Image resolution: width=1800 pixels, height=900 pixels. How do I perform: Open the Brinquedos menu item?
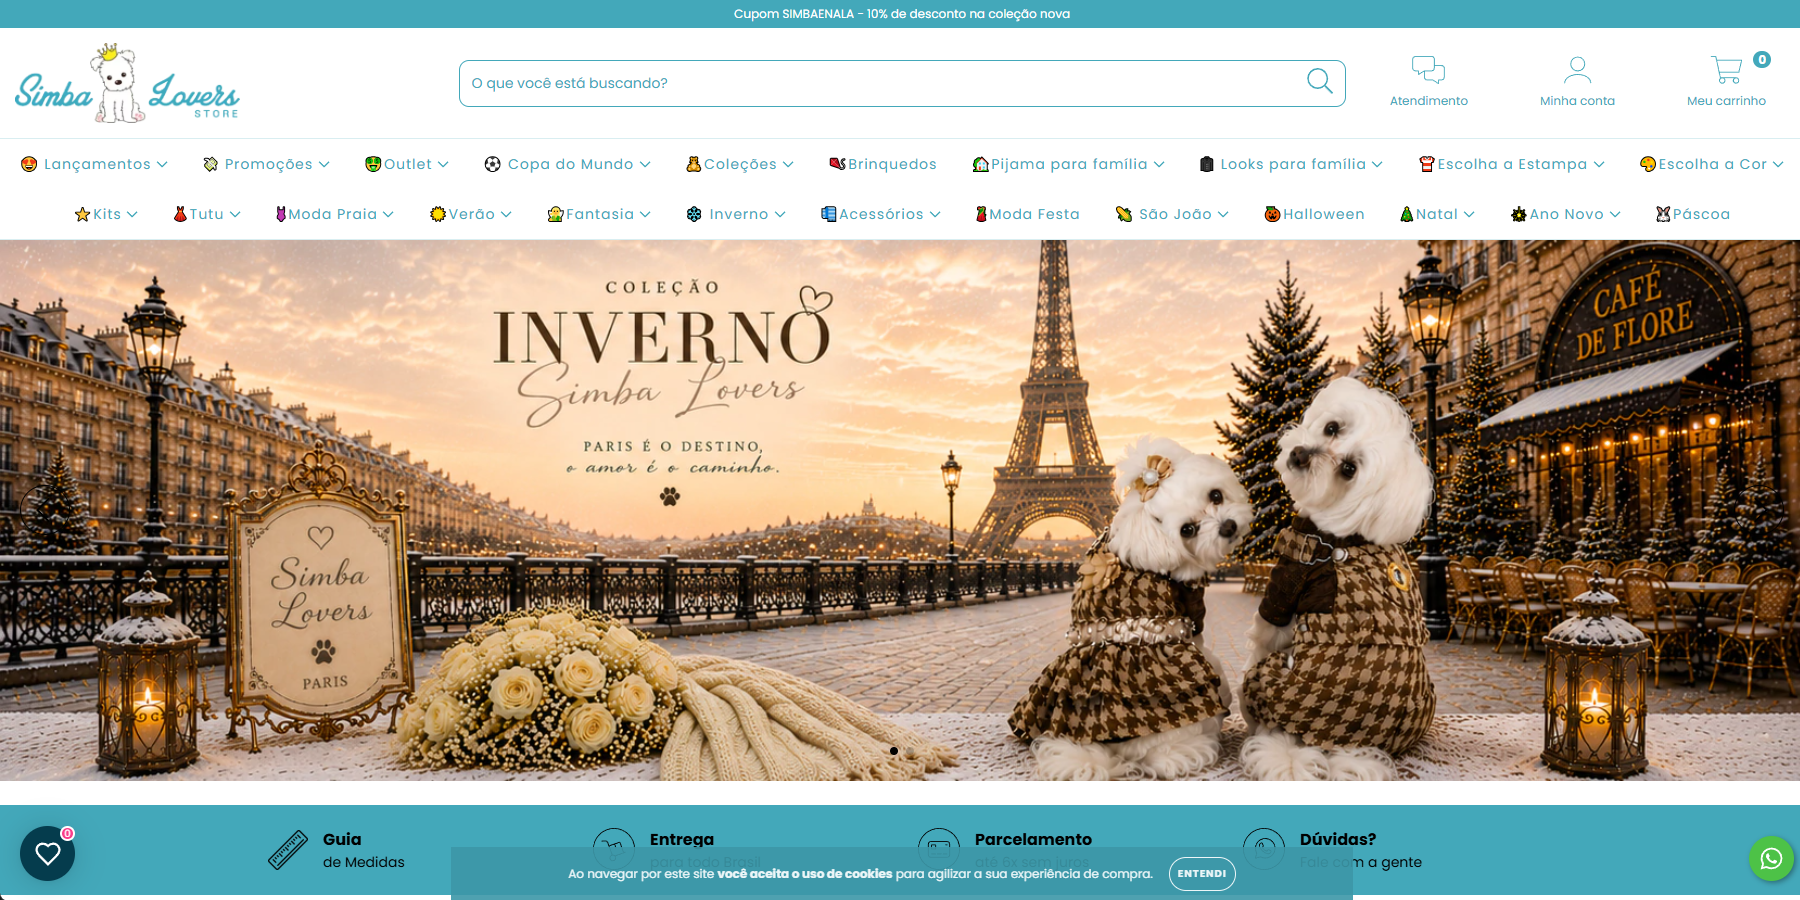(883, 164)
